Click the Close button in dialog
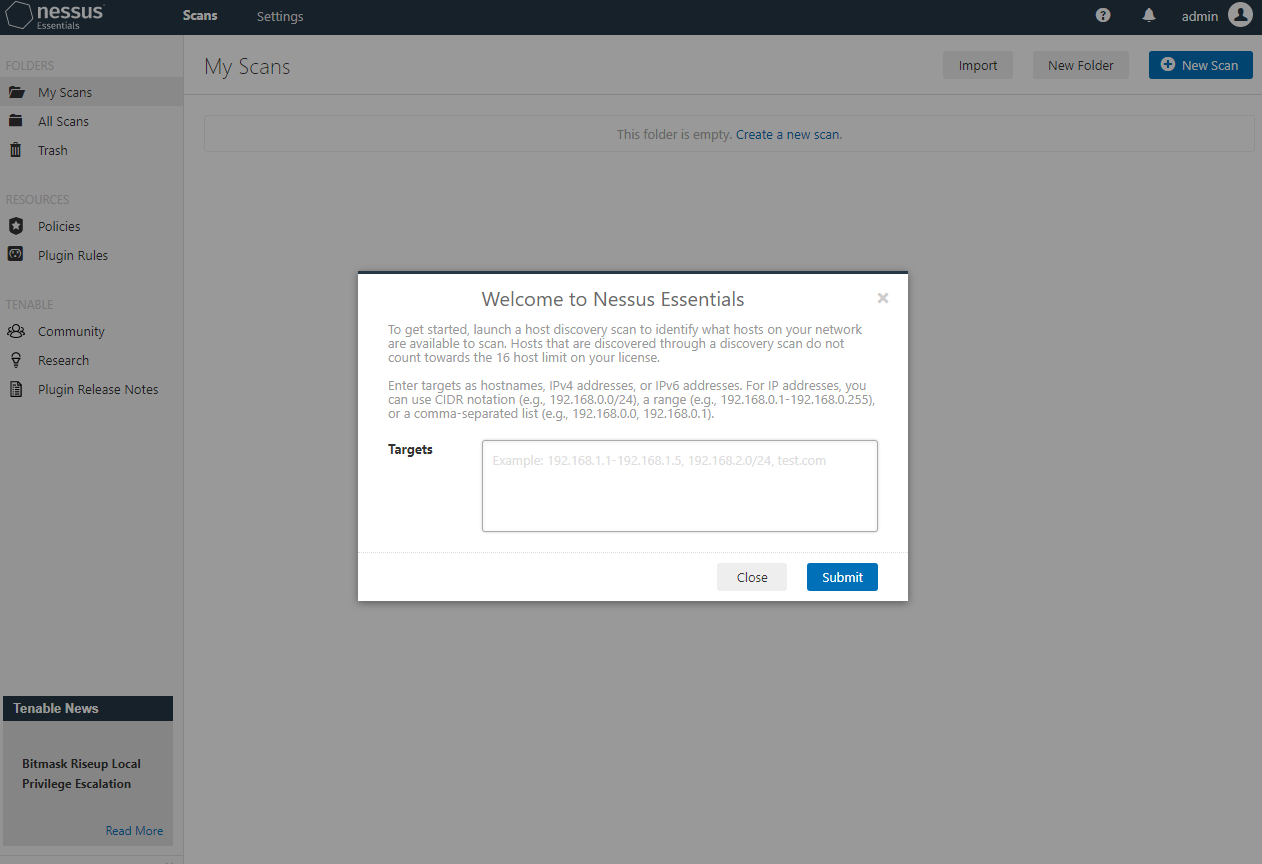The height and width of the screenshot is (864, 1262). click(752, 577)
